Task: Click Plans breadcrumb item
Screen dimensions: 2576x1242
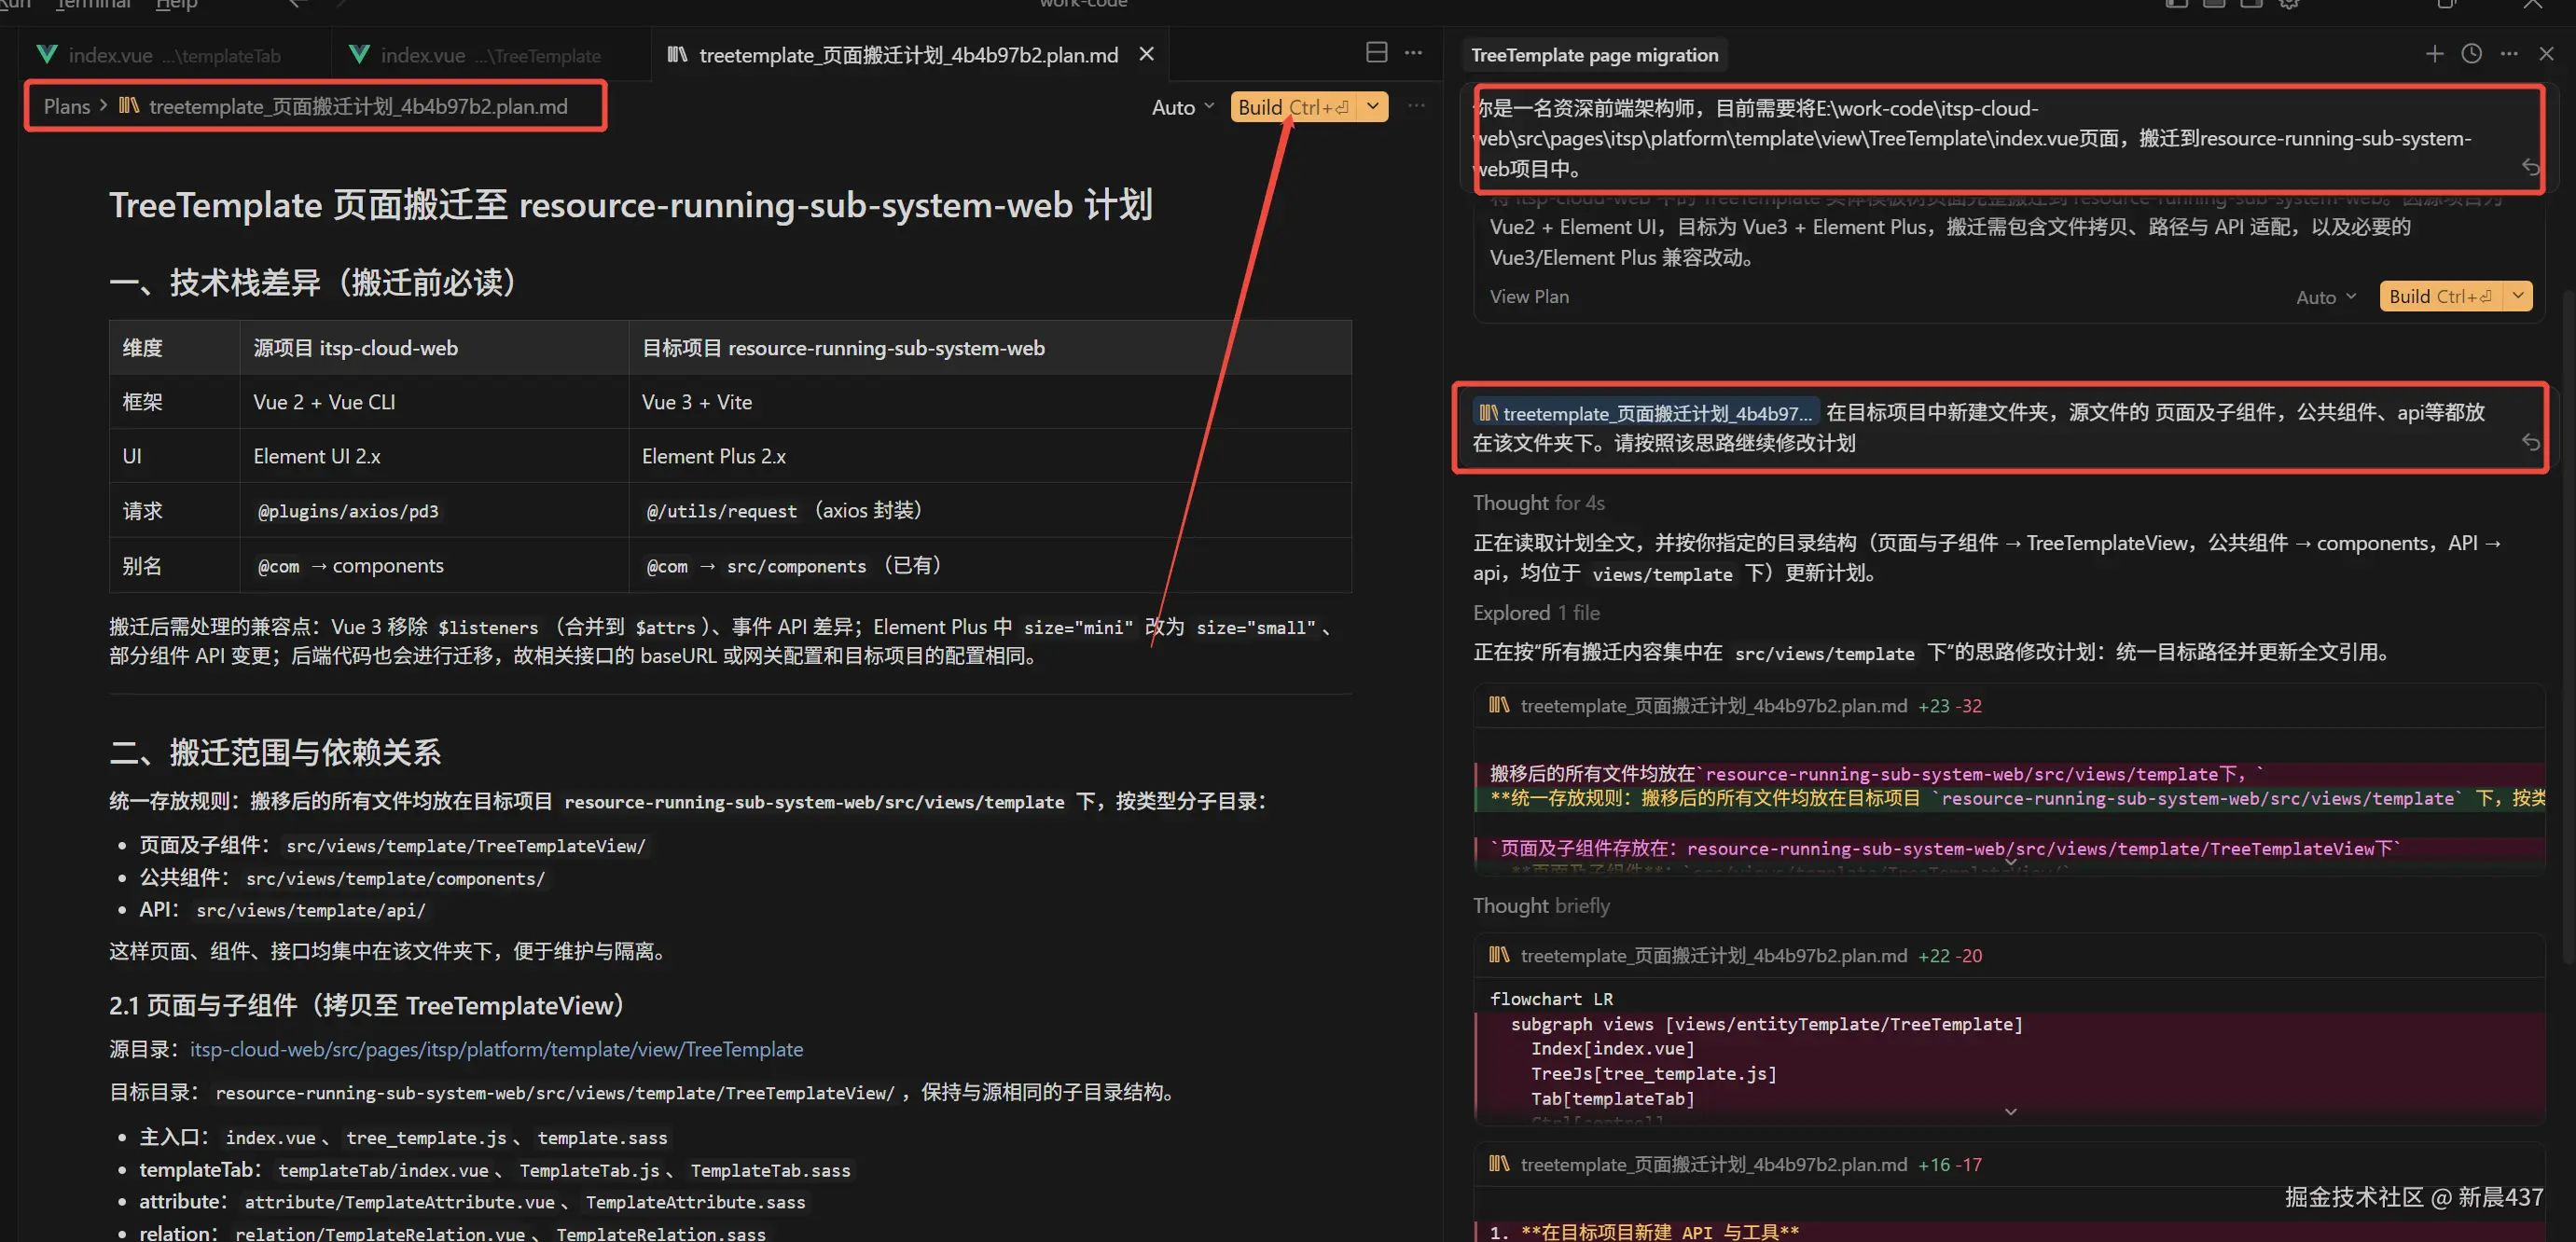Action: pos(66,107)
